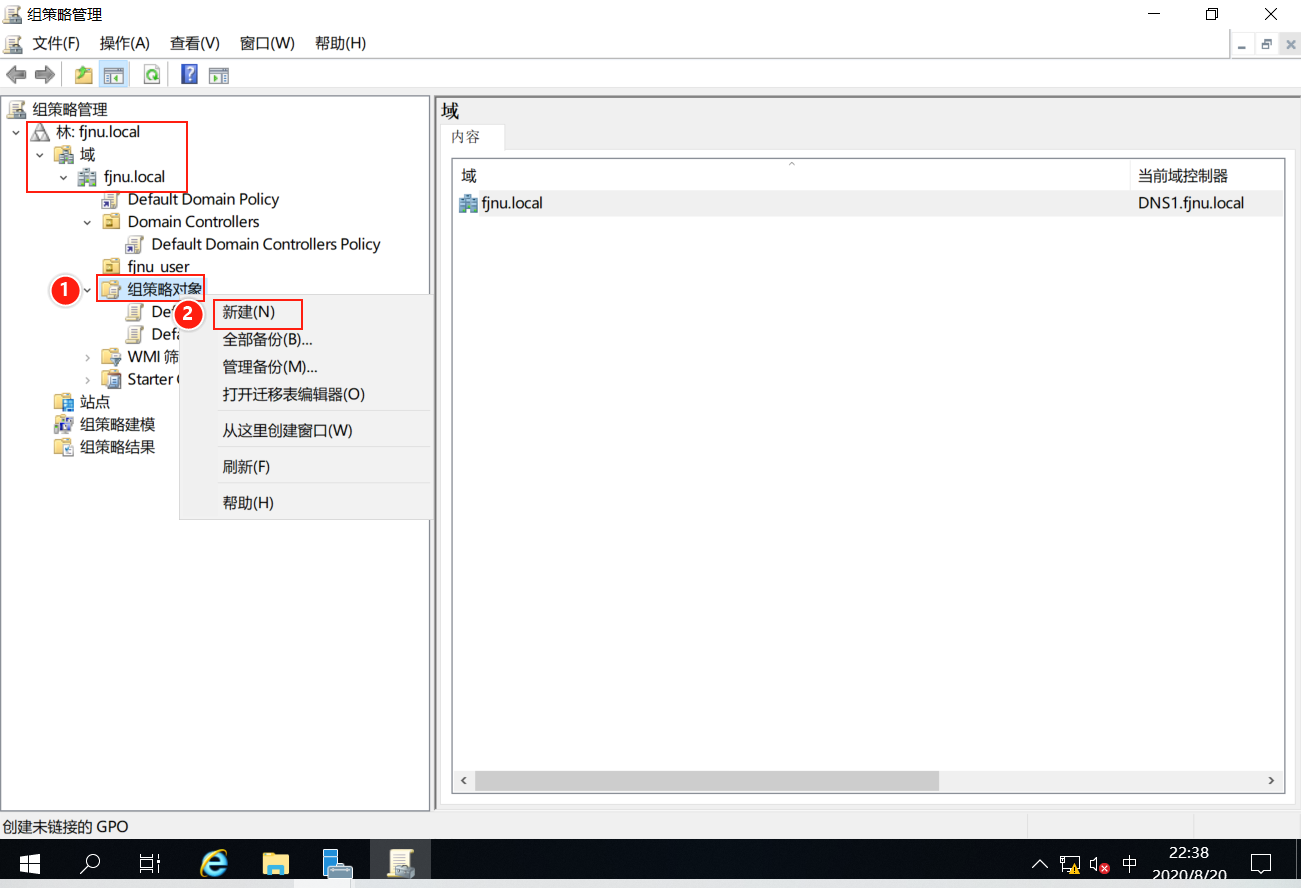Click the Default Domain Policy GPO link icon
Viewport: 1301px width, 888px height.
click(x=111, y=200)
